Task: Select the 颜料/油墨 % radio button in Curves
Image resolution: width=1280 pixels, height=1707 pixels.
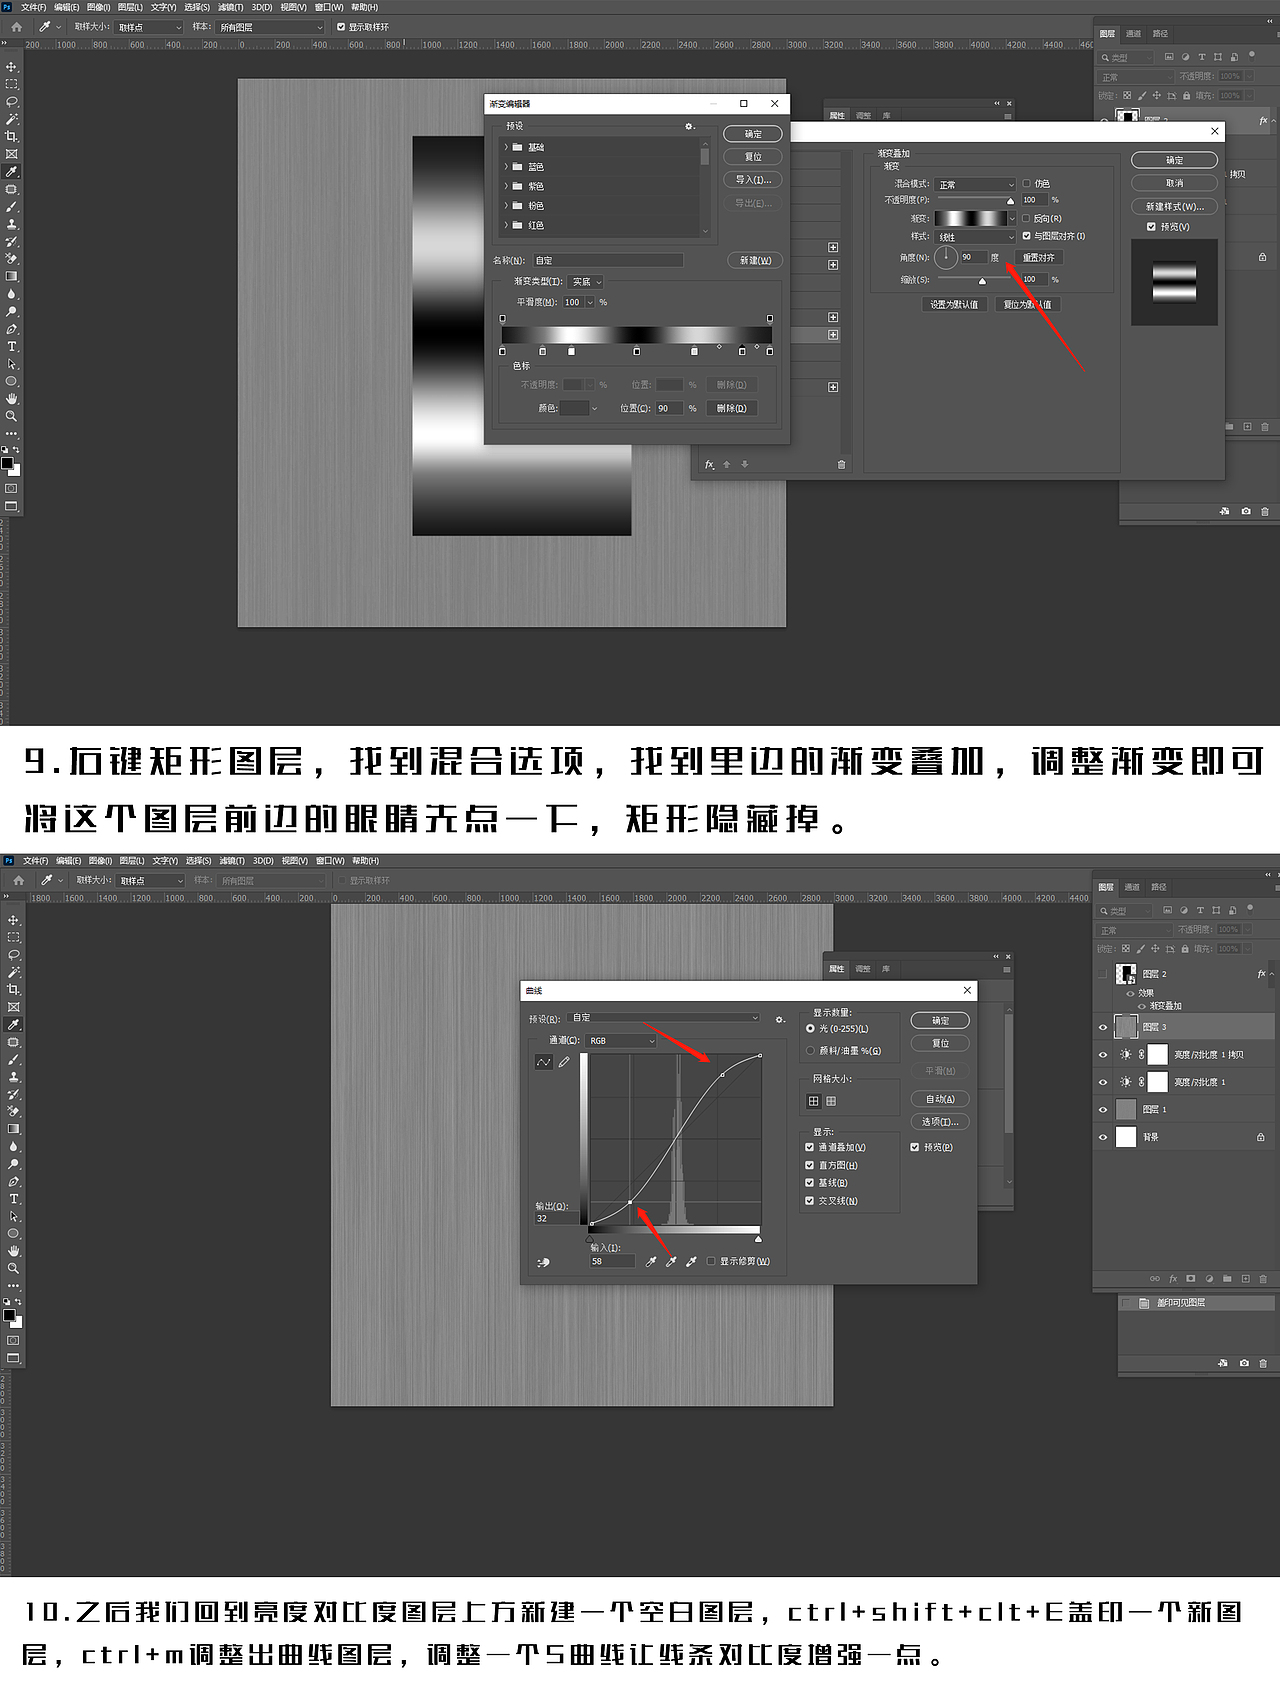Action: [810, 1051]
